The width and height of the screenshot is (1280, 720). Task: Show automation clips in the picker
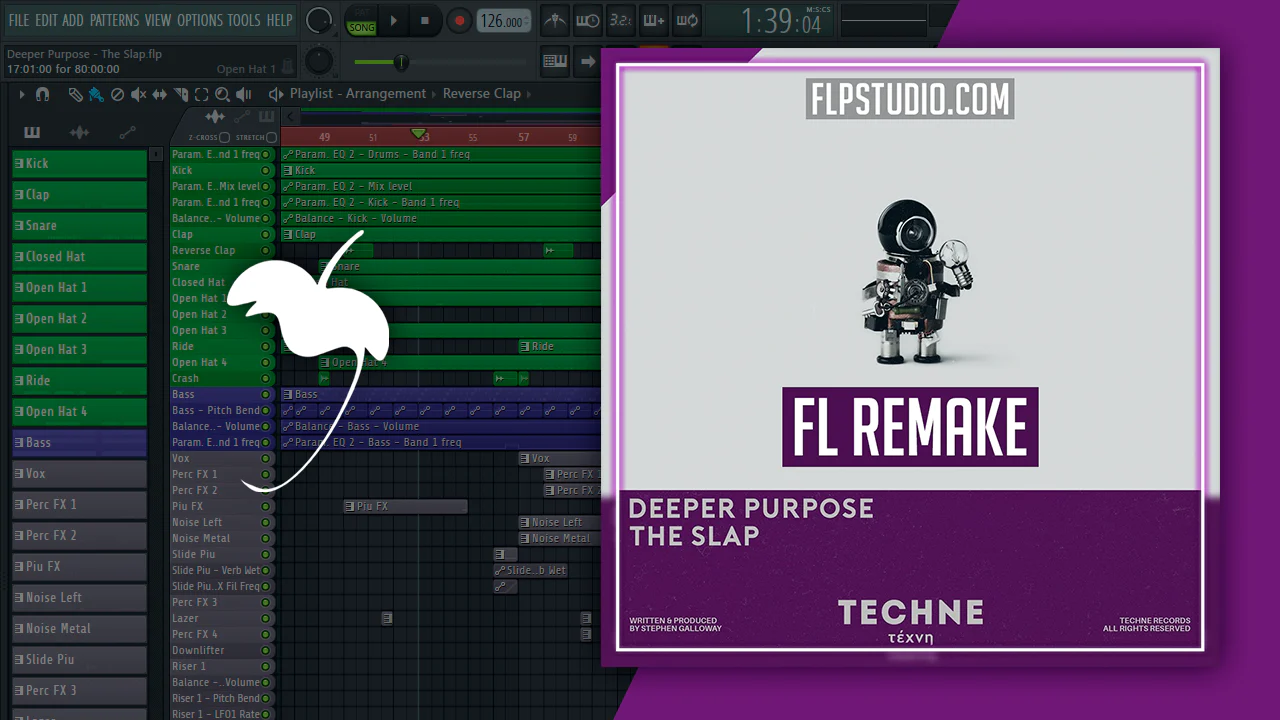pyautogui.click(x=127, y=132)
